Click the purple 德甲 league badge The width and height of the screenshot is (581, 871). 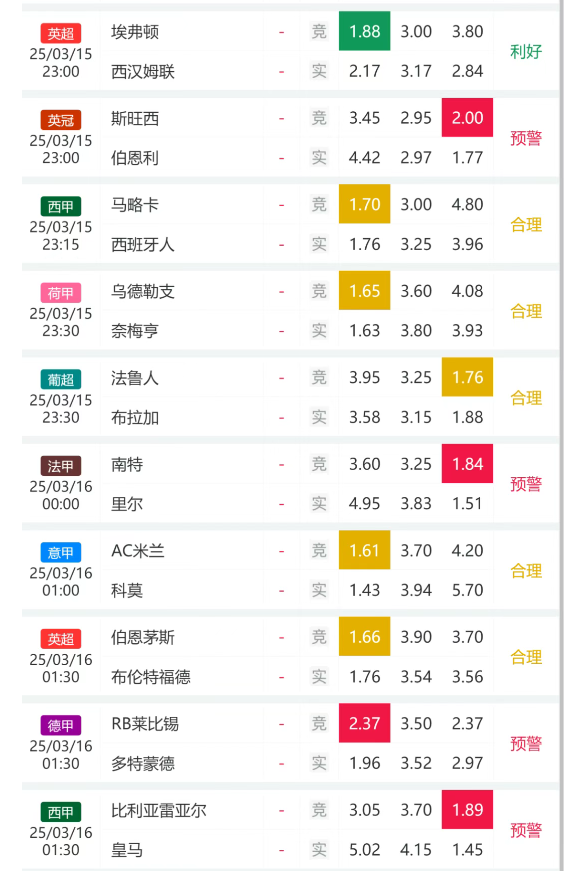pos(61,725)
